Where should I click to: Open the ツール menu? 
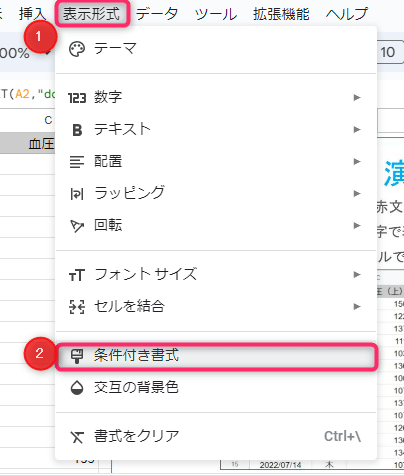point(216,14)
